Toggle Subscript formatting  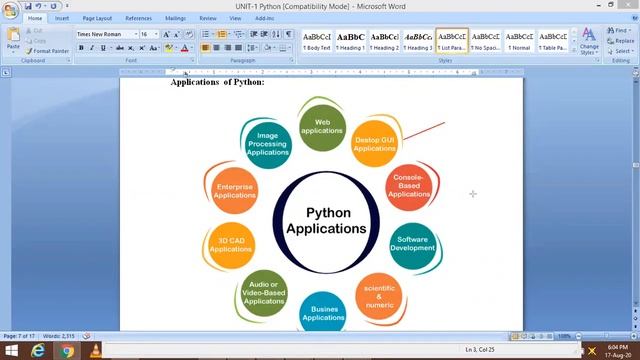click(x=131, y=48)
